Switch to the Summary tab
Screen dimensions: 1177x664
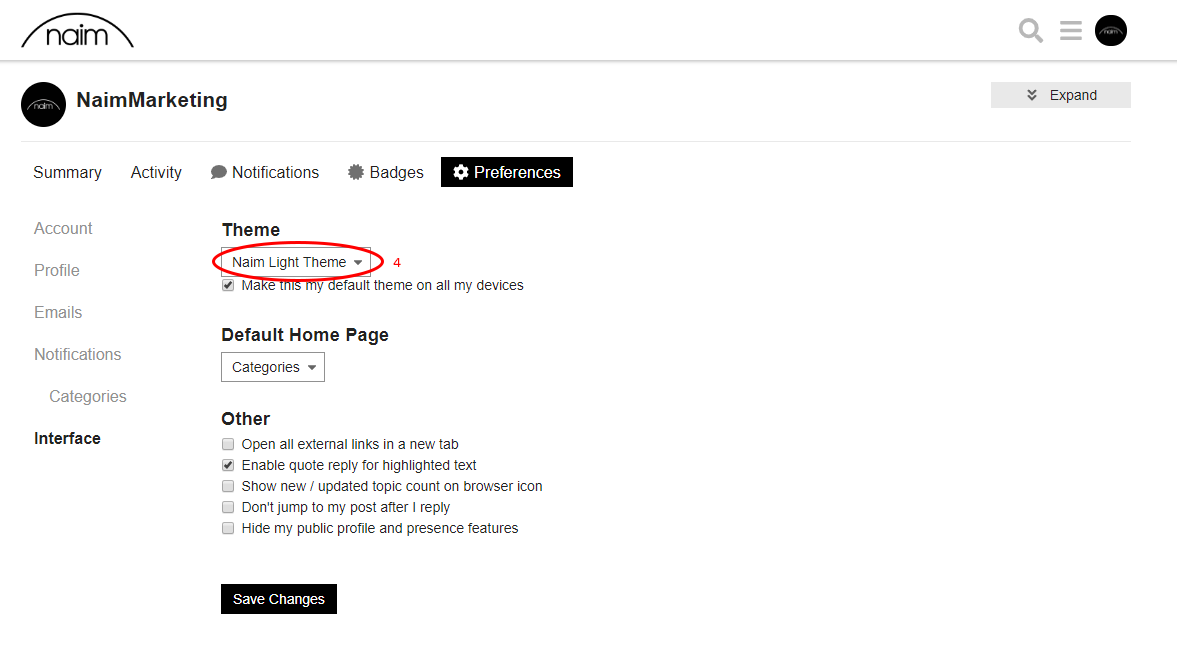point(68,173)
